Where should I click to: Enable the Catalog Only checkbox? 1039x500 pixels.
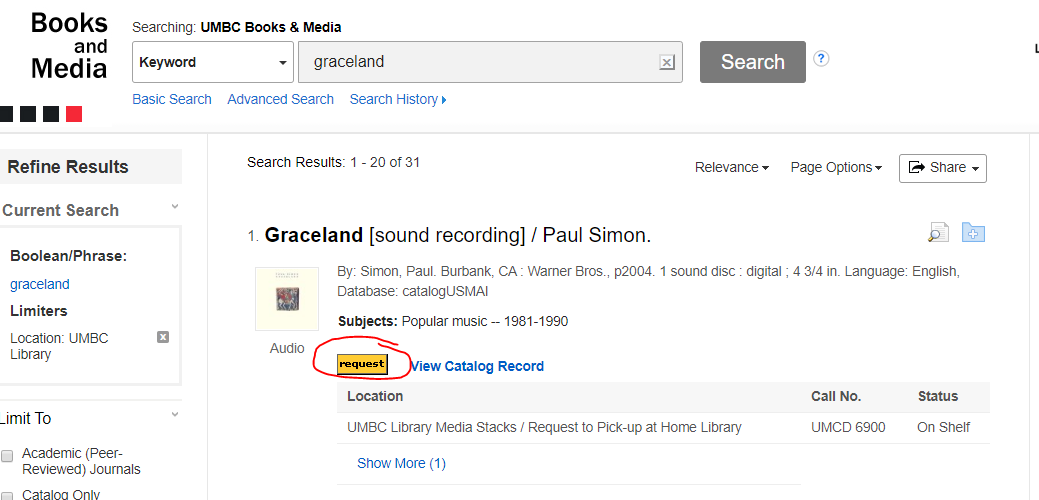tap(8, 494)
